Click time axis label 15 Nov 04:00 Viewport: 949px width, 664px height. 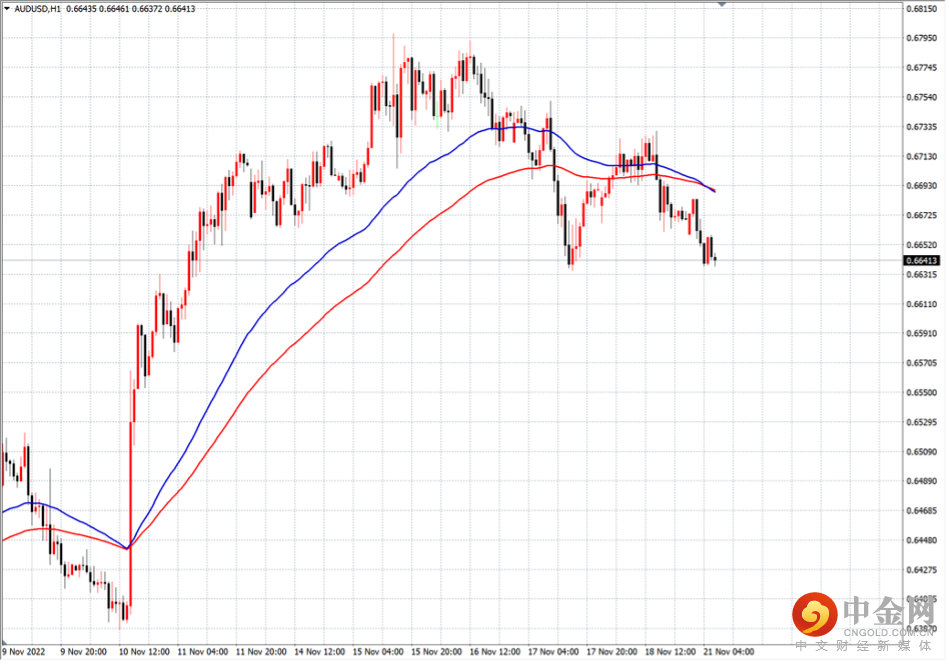pyautogui.click(x=378, y=652)
